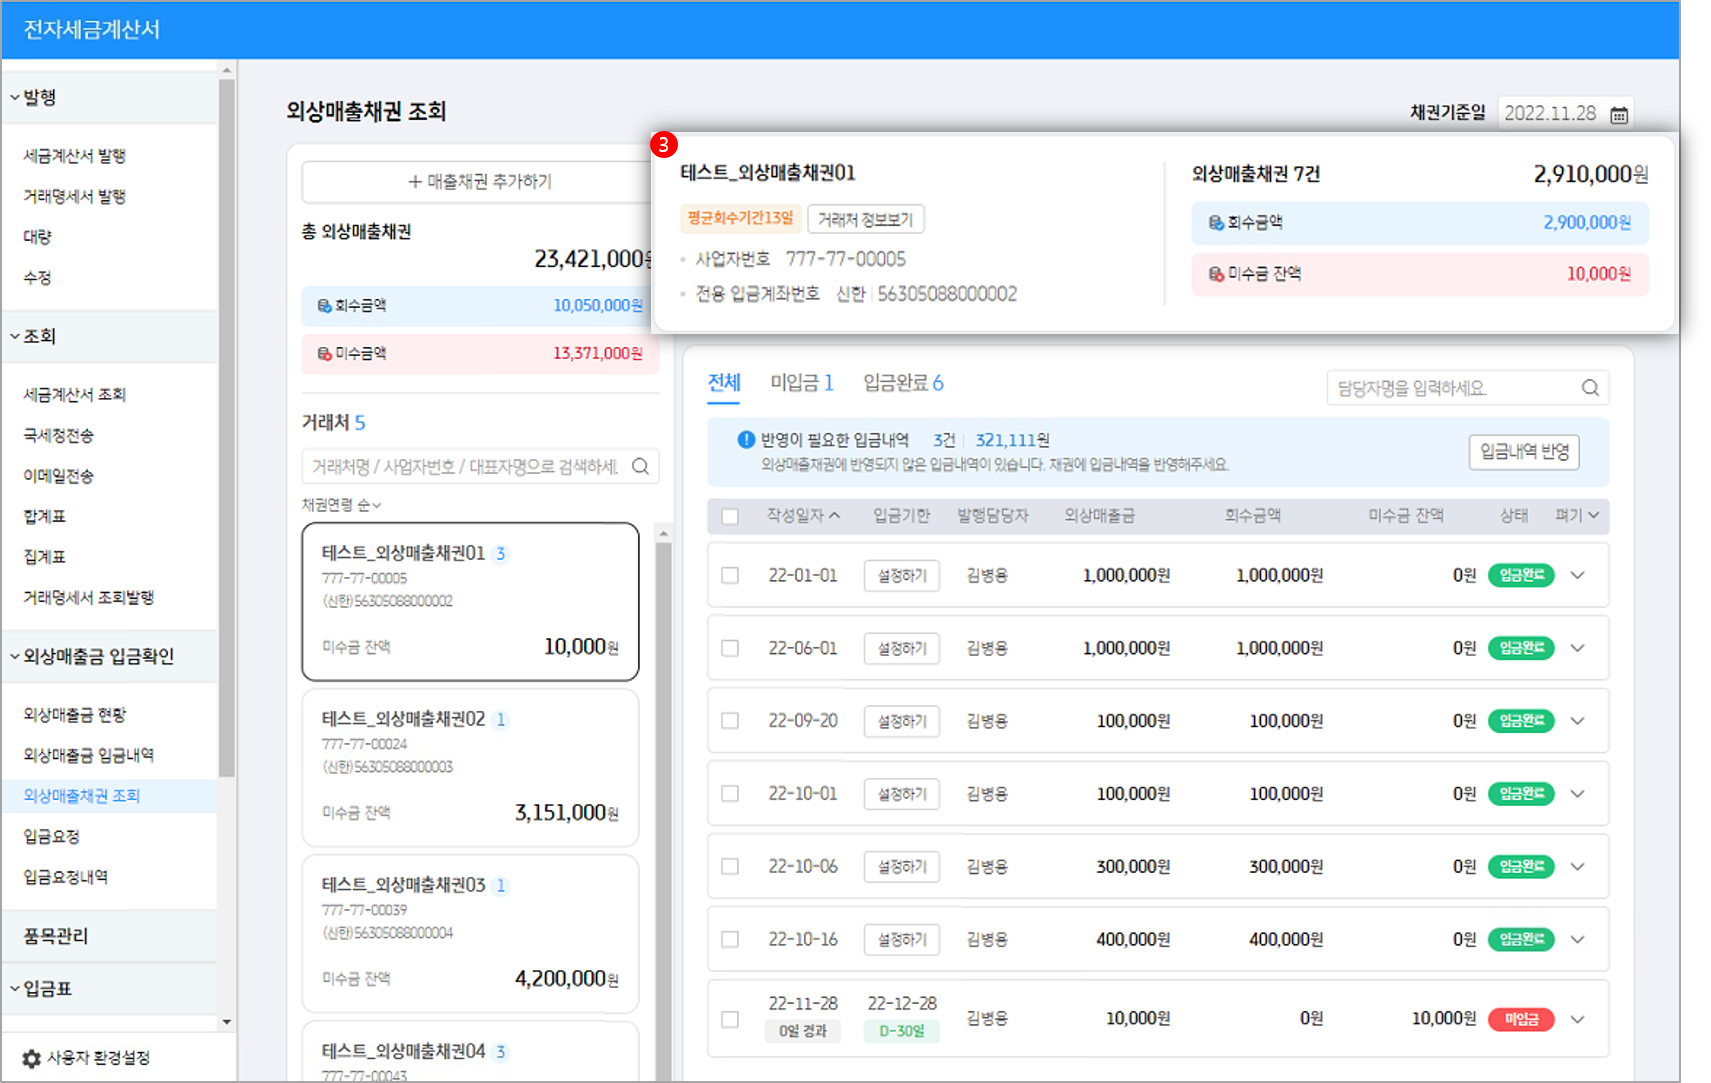
Task: Click the 미수금 잔액 icon in the 외상매출채권 7건 card
Action: coord(1216,274)
